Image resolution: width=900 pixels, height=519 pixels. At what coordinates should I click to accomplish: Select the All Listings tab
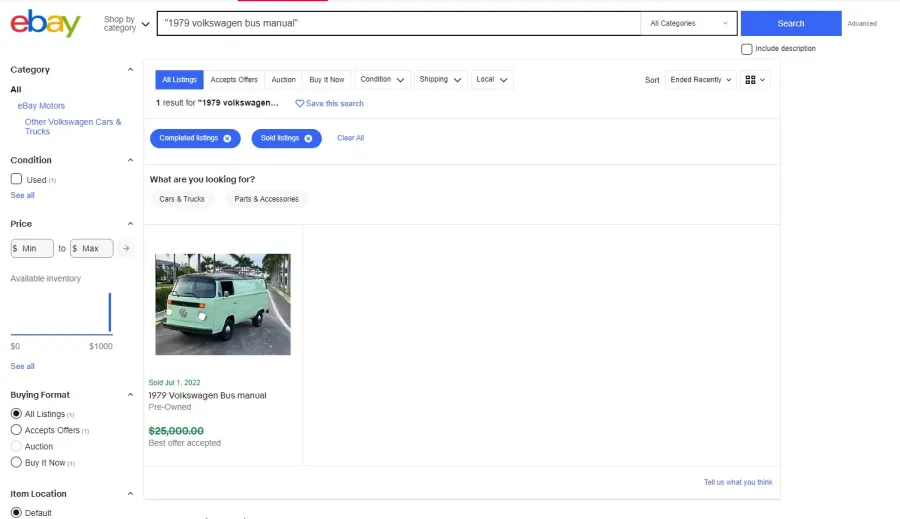coord(179,80)
